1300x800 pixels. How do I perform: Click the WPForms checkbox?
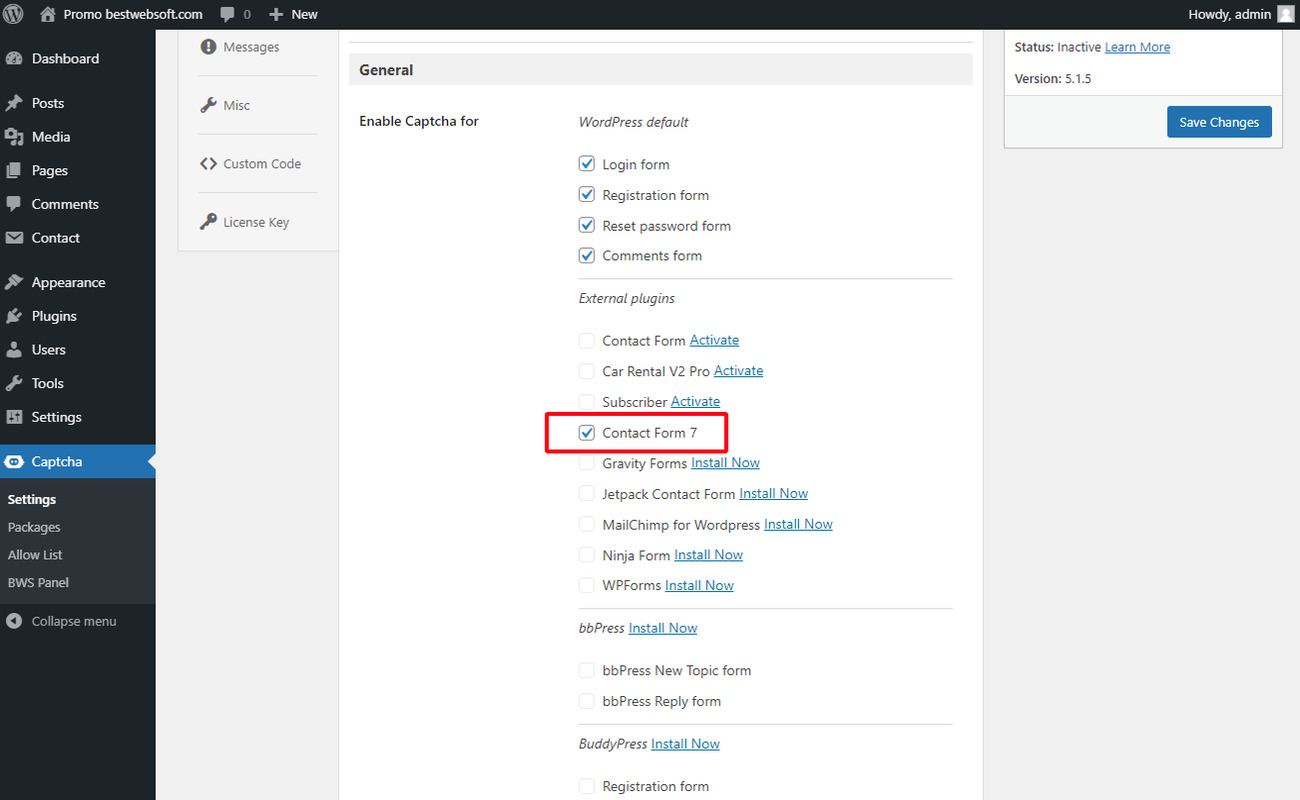pos(587,585)
